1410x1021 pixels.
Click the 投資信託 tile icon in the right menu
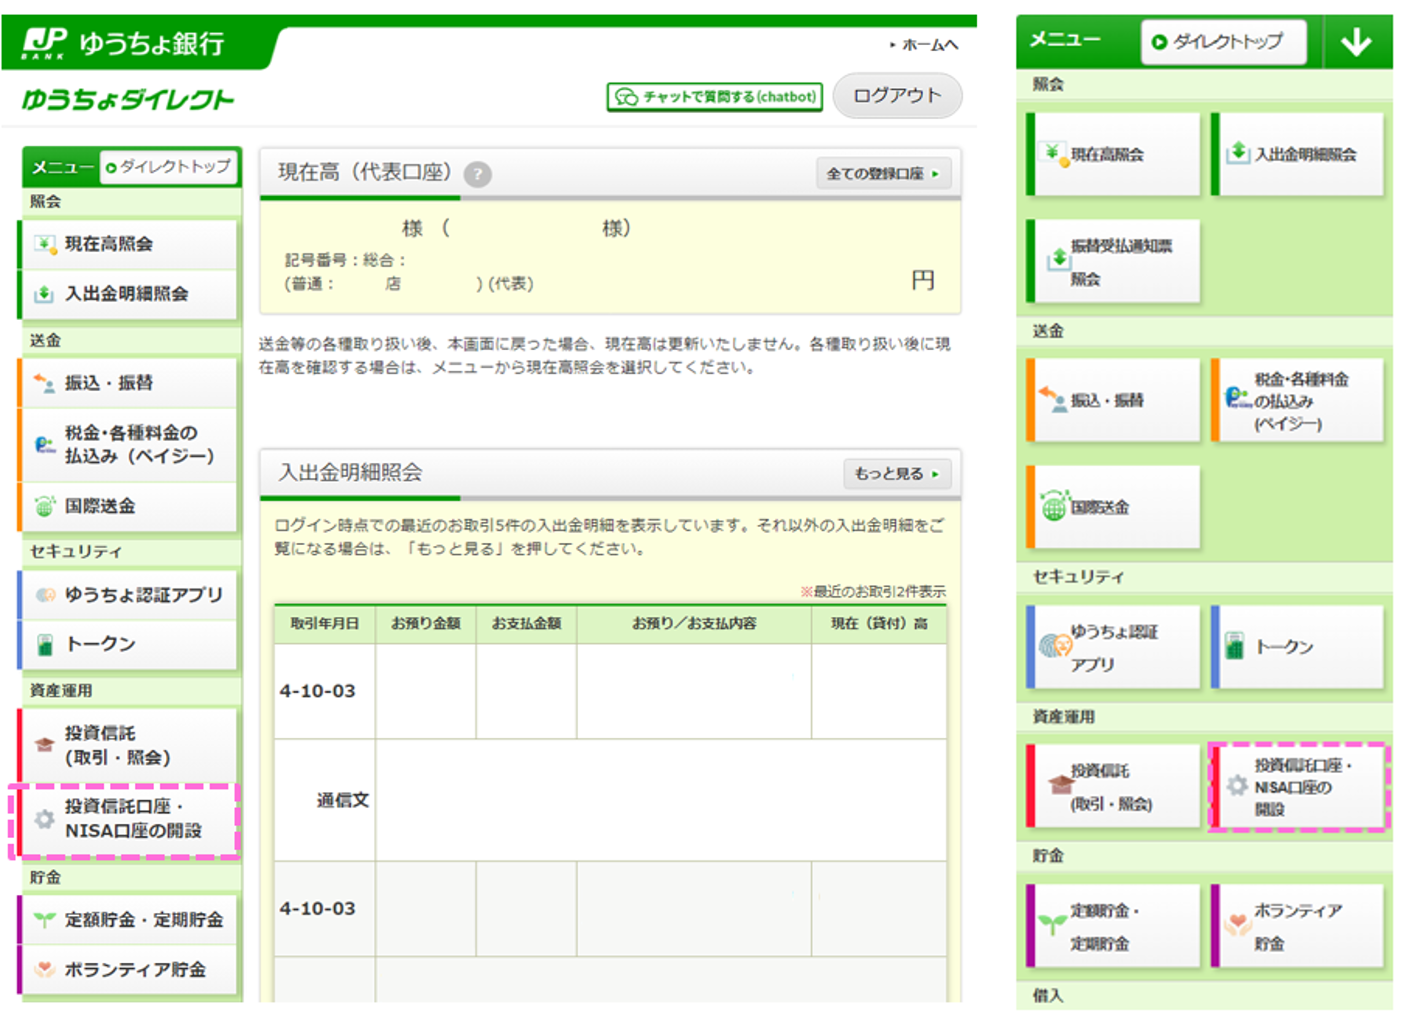click(x=1059, y=785)
